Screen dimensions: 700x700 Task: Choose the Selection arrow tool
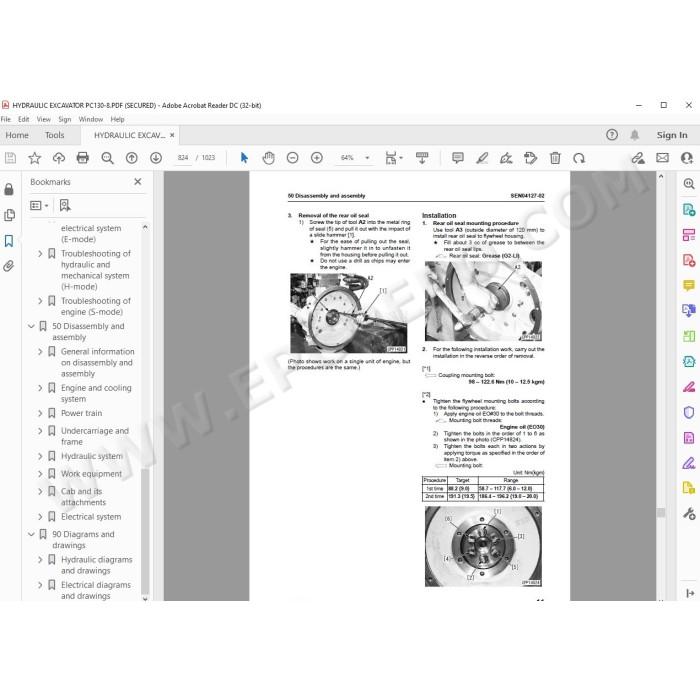coord(244,158)
